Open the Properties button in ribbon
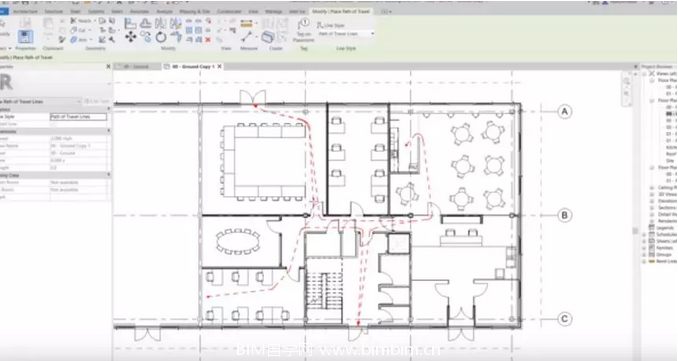The width and height of the screenshot is (678, 361). click(25, 37)
